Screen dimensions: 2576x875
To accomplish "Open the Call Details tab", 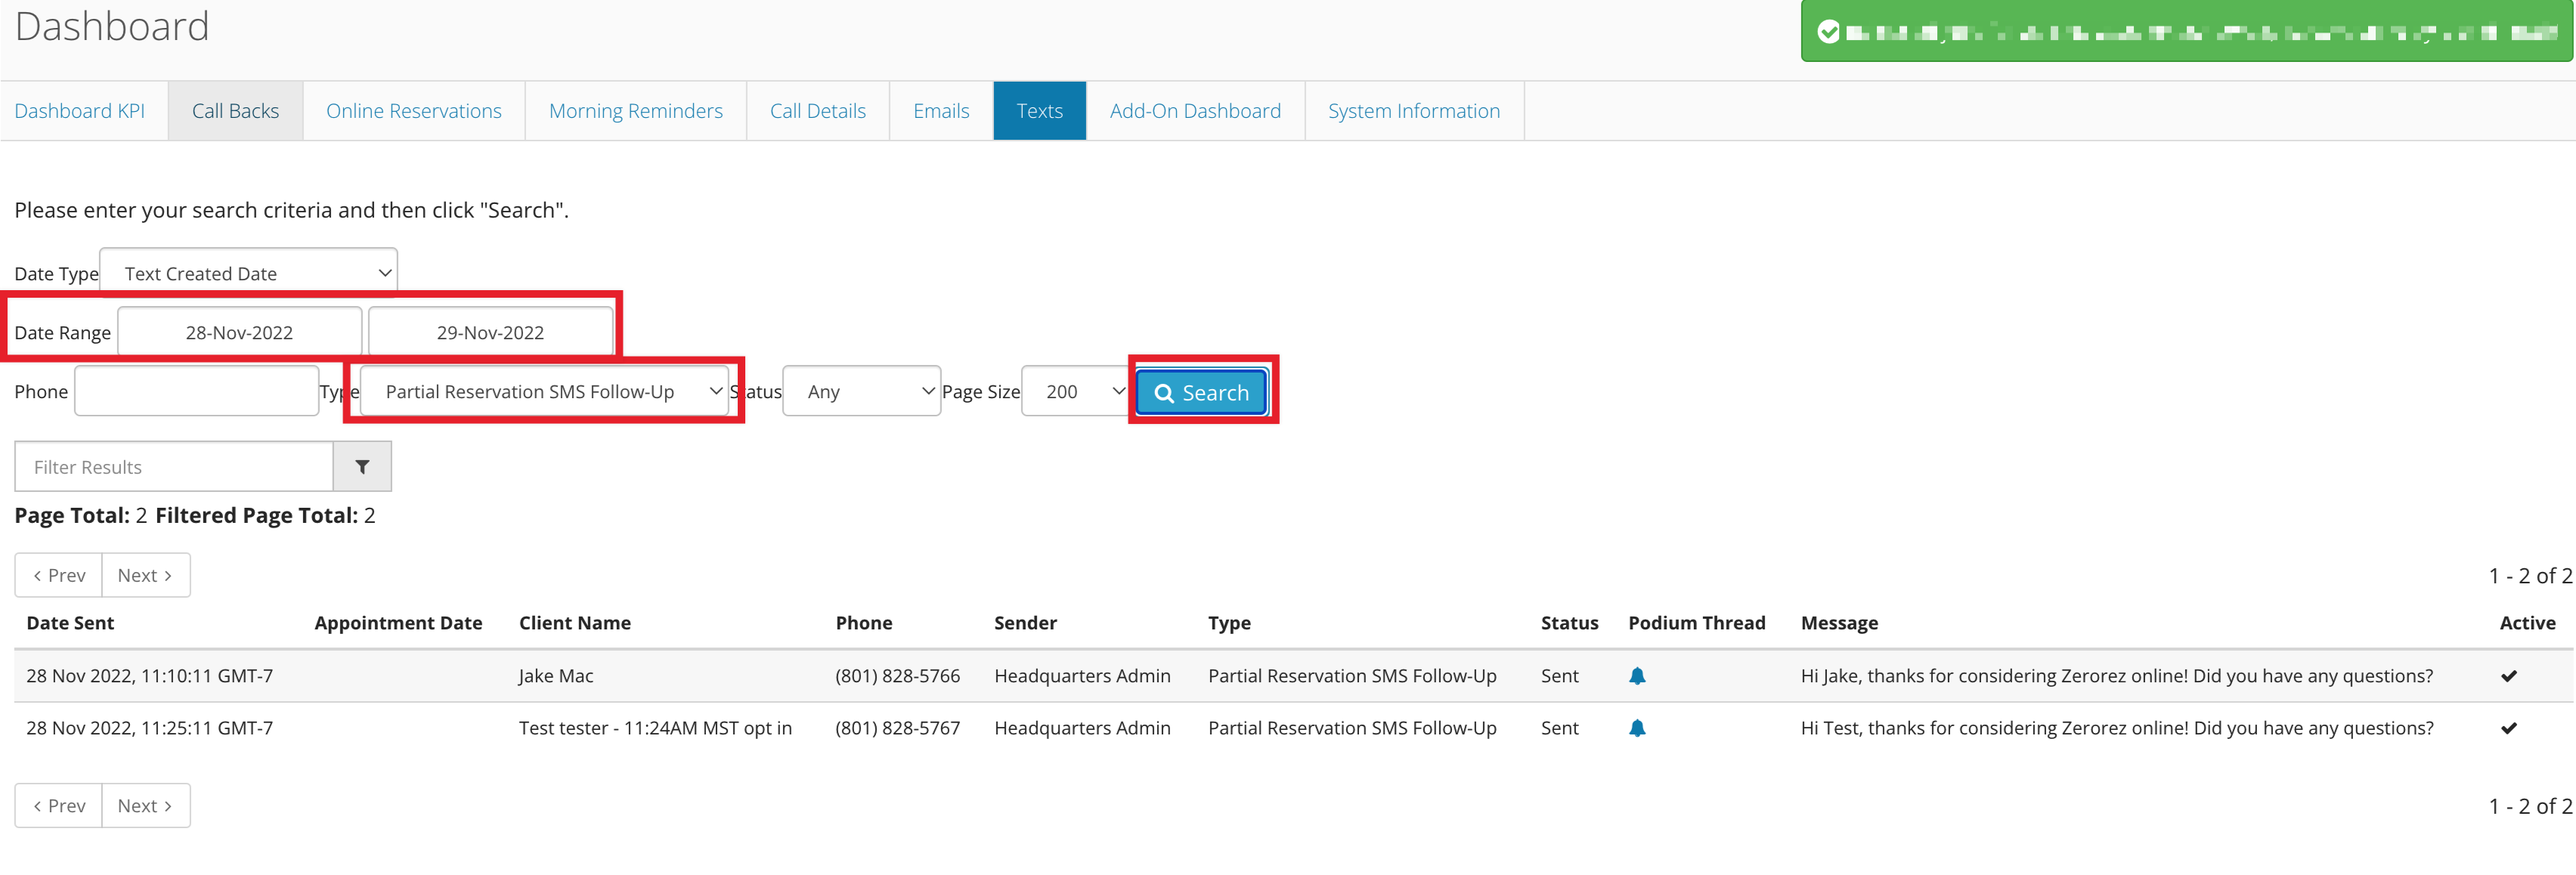I will click(818, 111).
